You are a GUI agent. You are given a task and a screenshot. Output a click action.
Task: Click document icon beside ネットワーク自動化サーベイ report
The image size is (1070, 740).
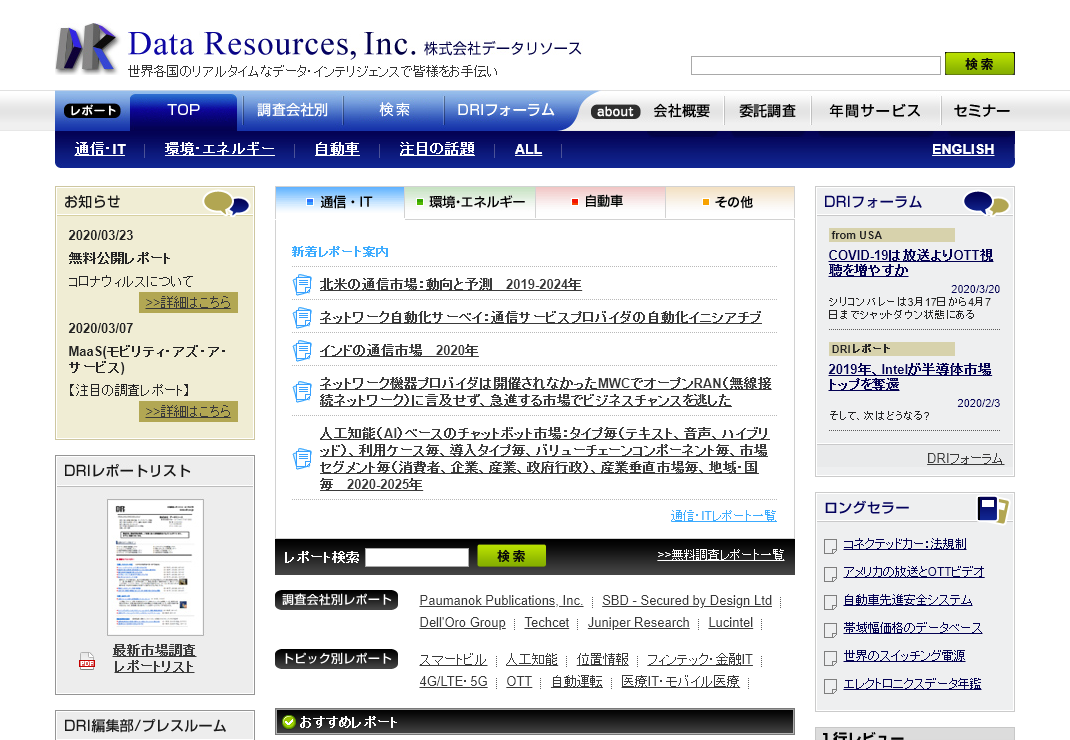302,317
